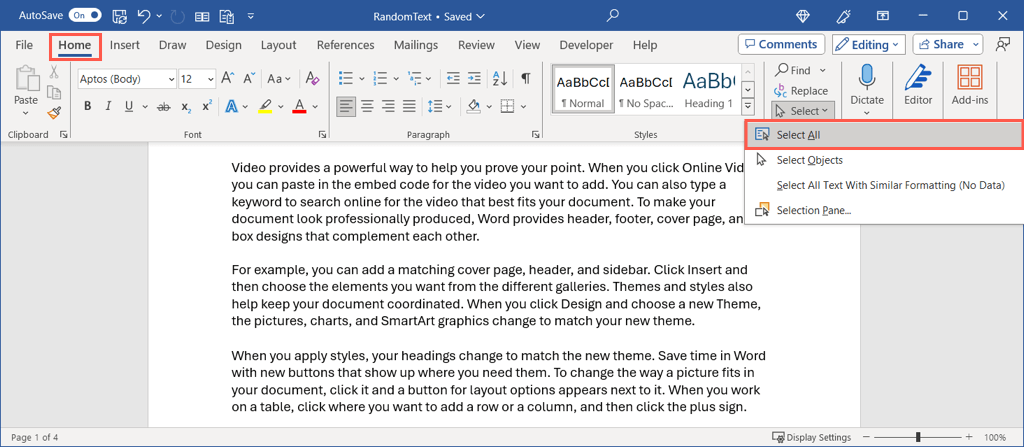Justify the paragraph text
Viewport: 1024px width, 447px height.
(409, 106)
